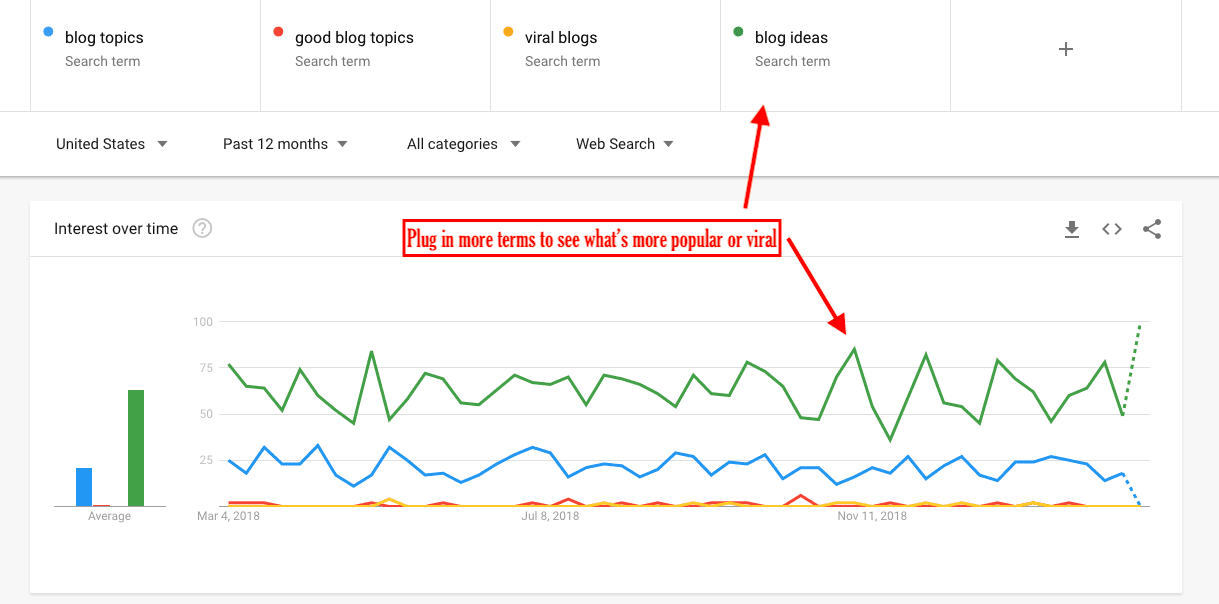Open the United States region dropdown
Screen dimensions: 1219x604
coord(111,144)
